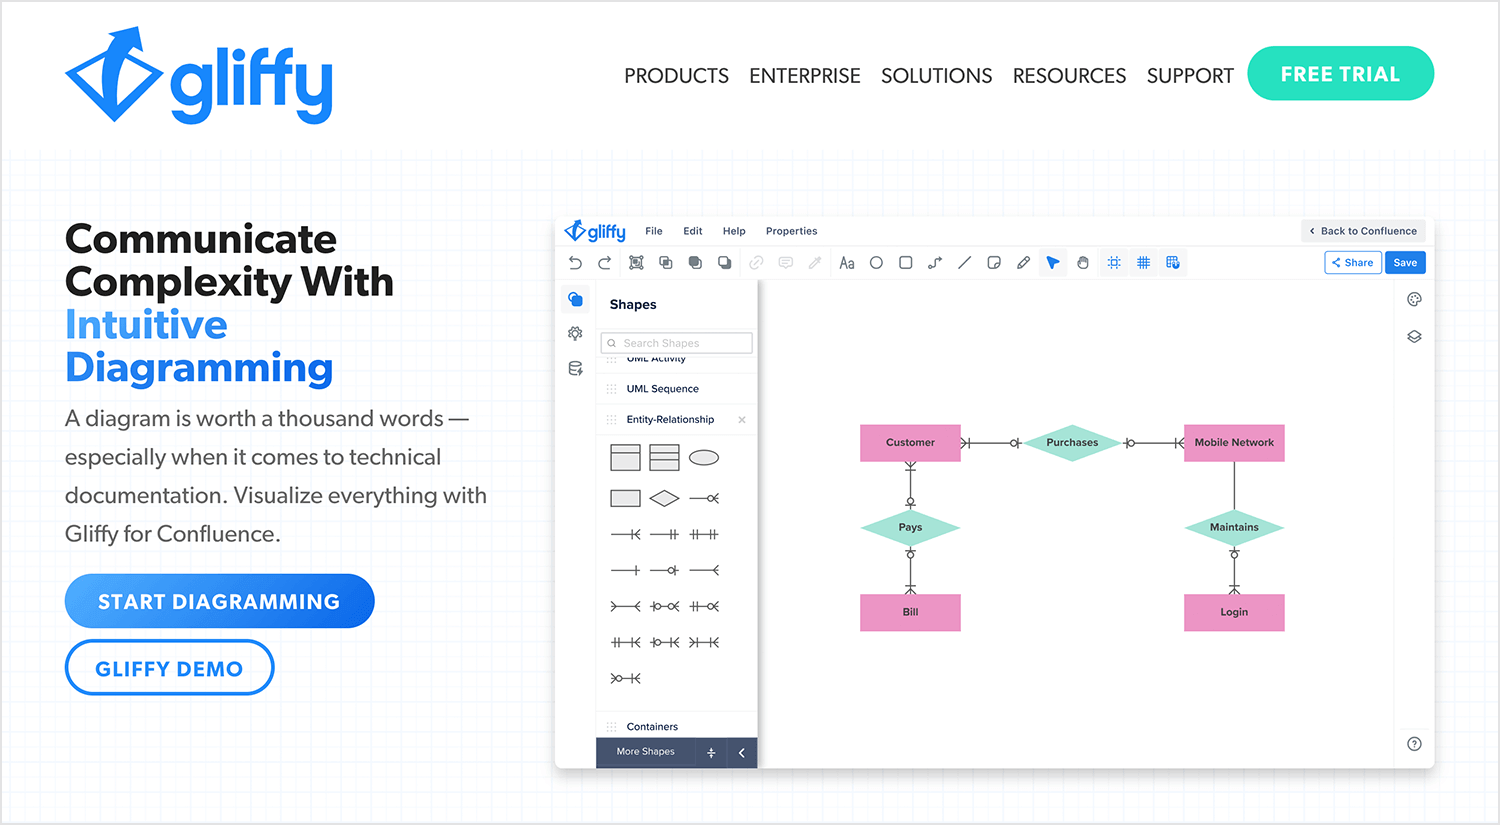Select the Login entity box
The height and width of the screenshot is (825, 1500).
(x=1234, y=613)
